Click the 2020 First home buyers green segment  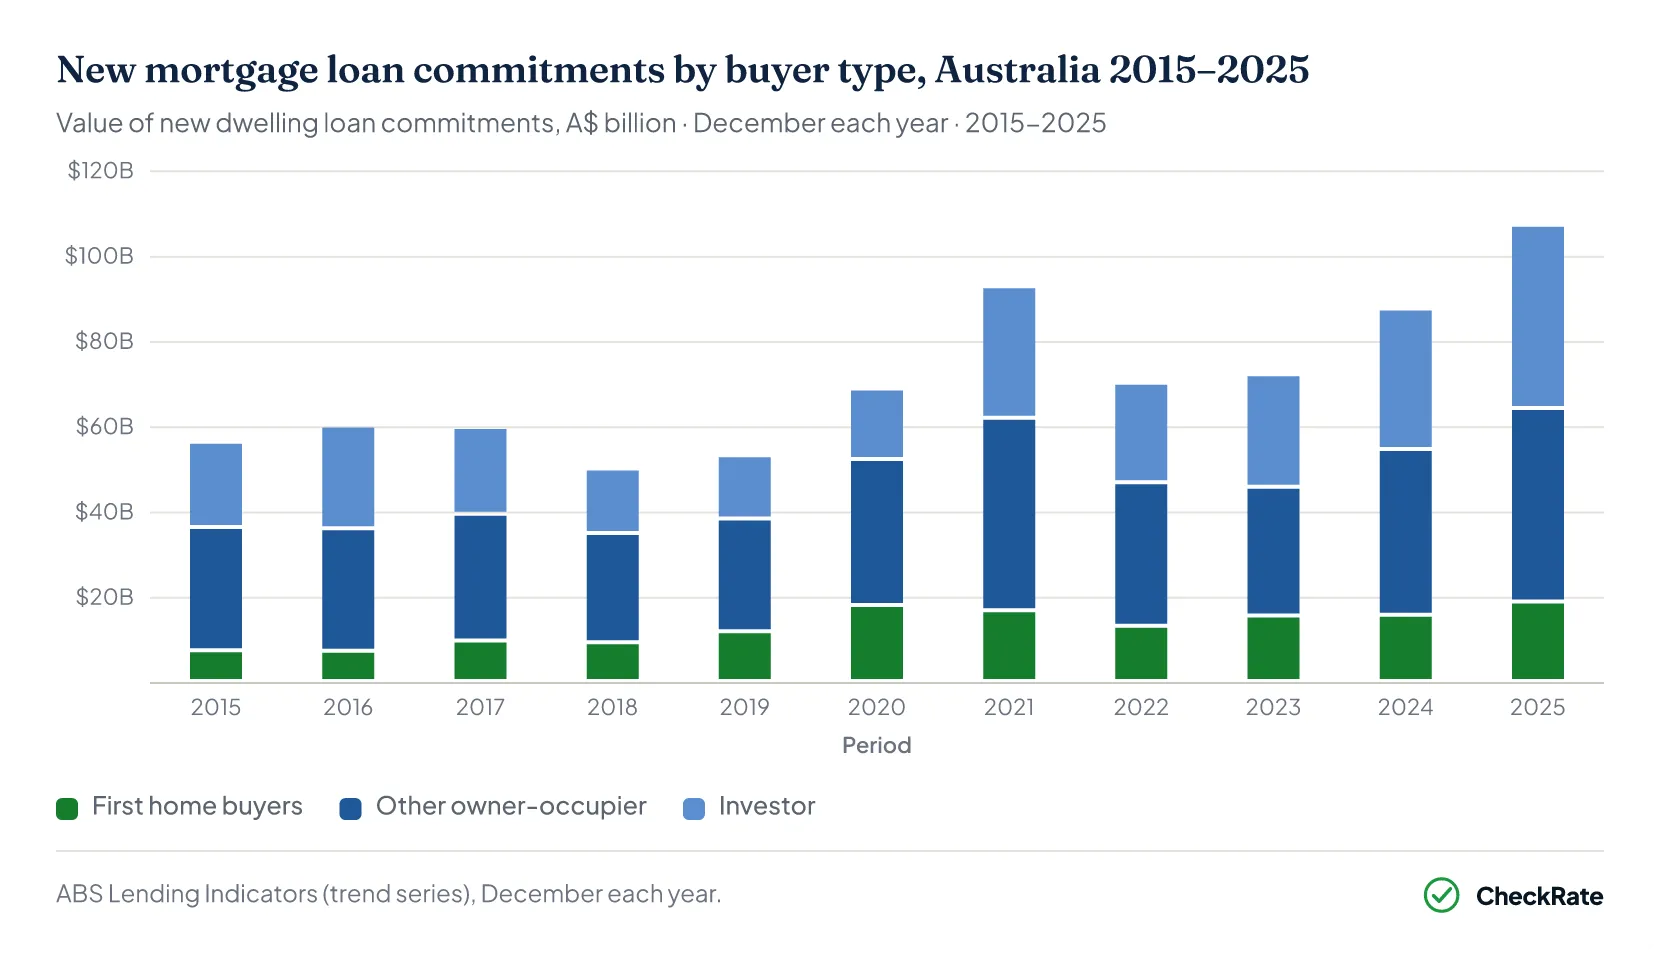pos(877,643)
